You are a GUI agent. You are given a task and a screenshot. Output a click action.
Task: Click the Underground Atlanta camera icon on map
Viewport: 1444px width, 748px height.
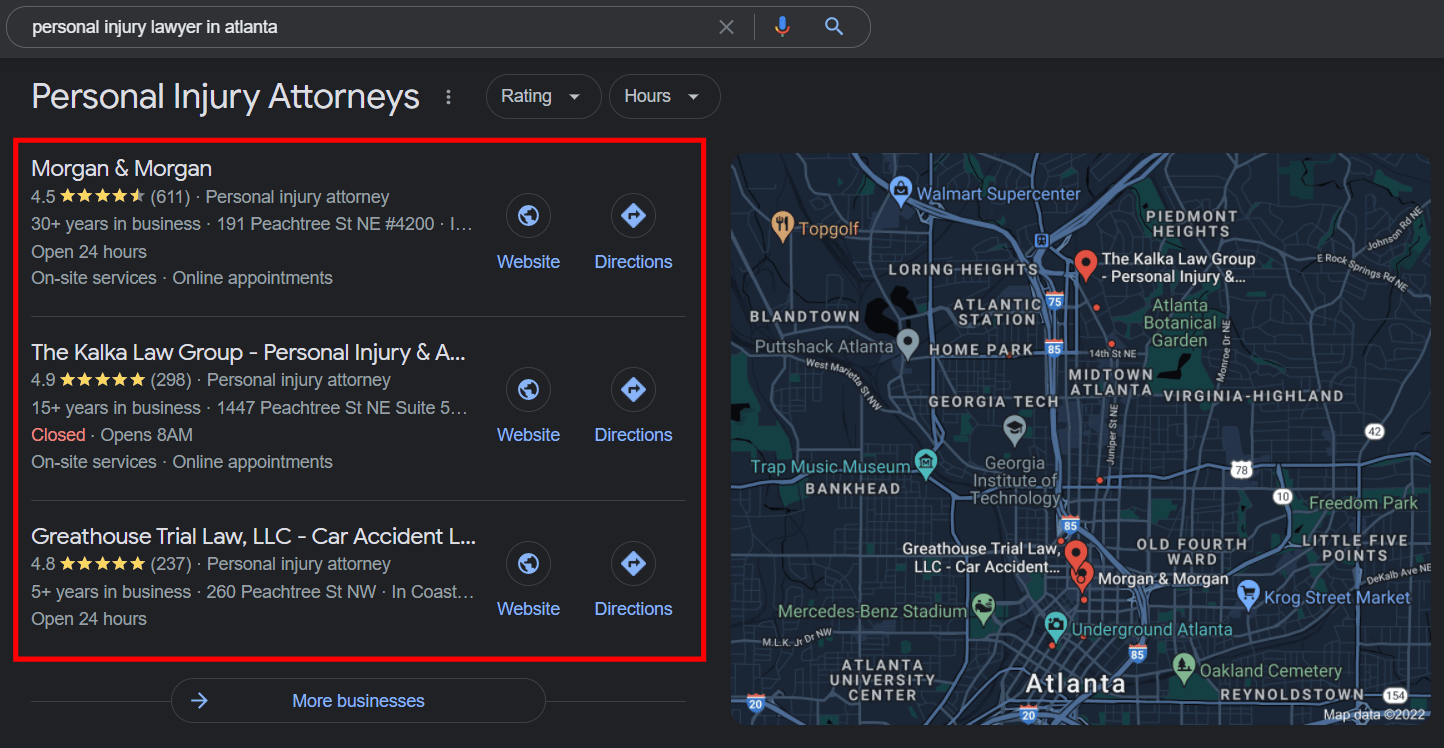coord(1055,626)
